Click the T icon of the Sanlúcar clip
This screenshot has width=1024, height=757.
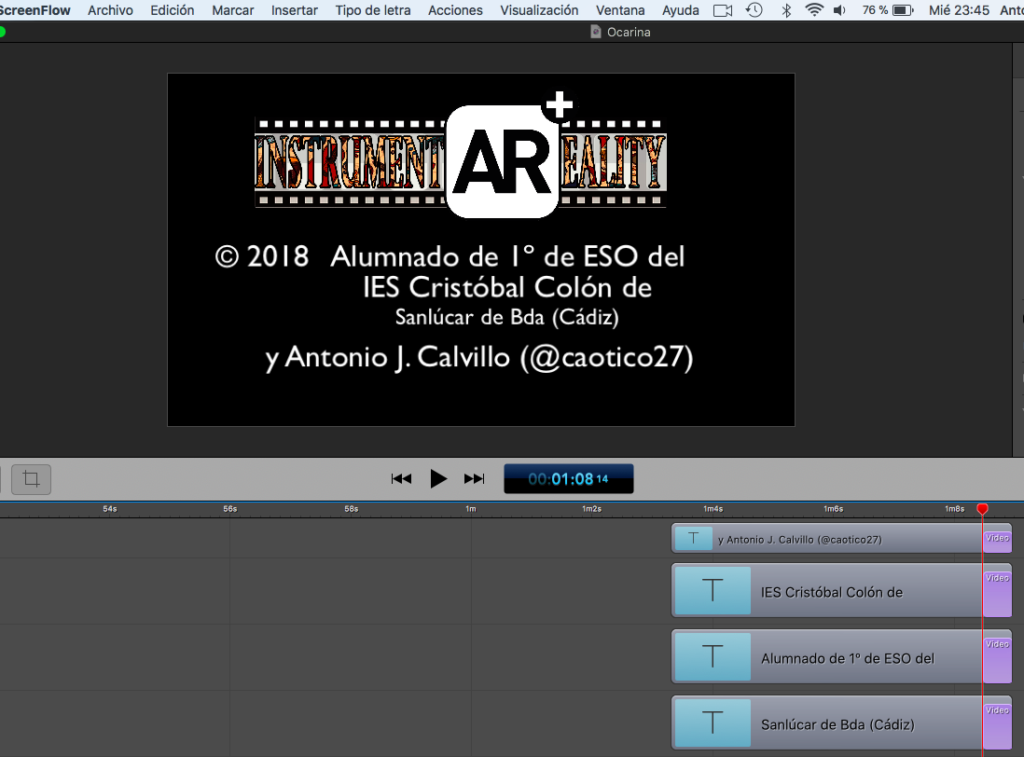pos(712,723)
